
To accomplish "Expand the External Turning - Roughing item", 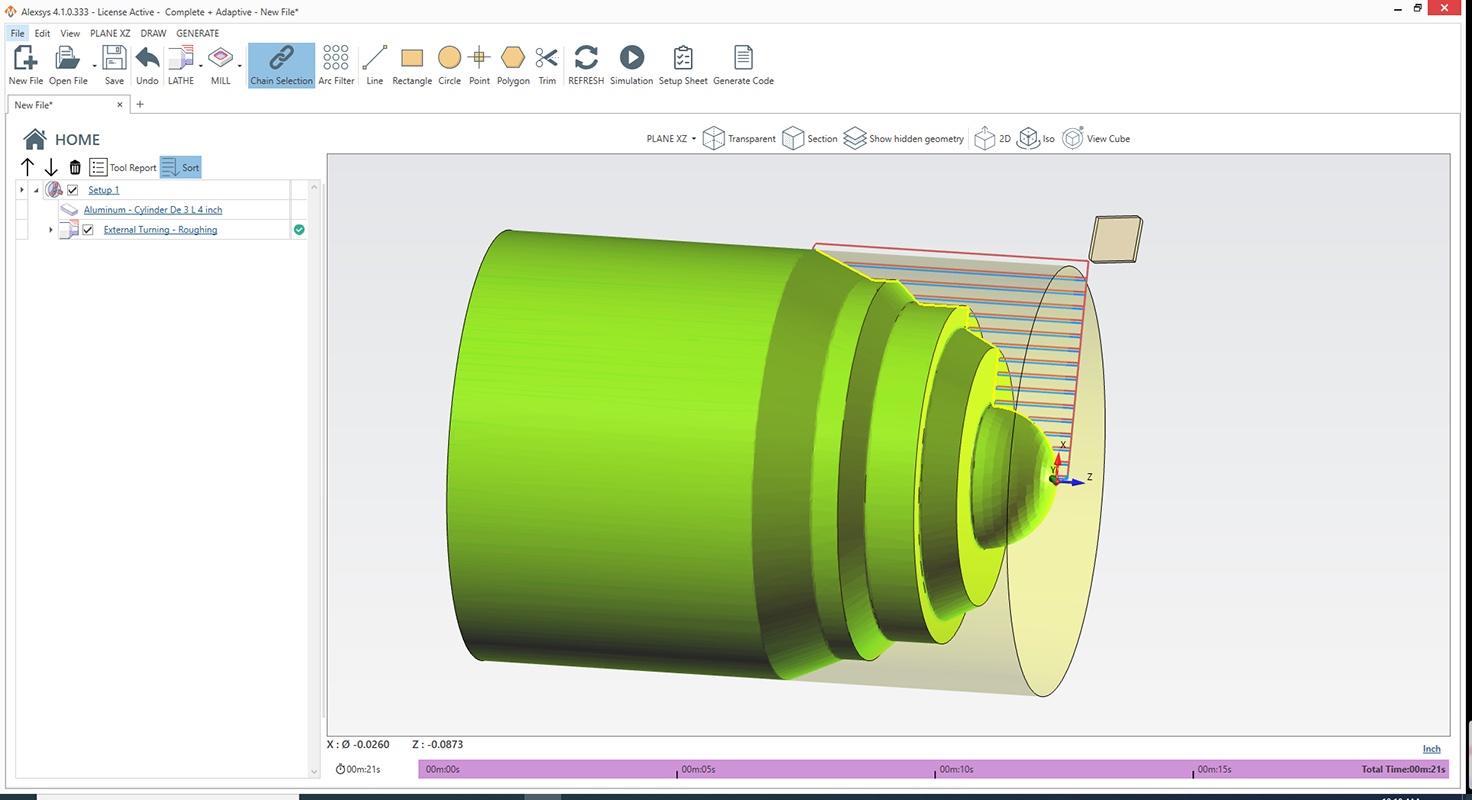I will (x=51, y=230).
